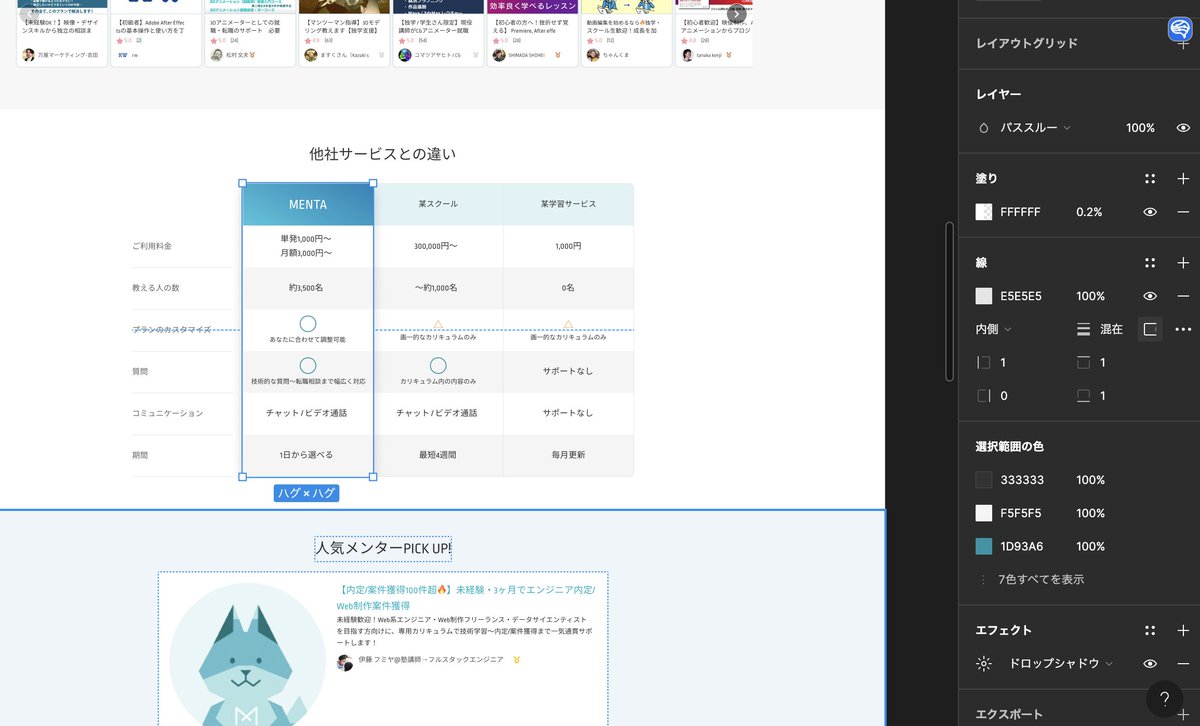Hide the ドロップシャドウ effect
Viewport: 1200px width, 726px height.
point(1149,663)
